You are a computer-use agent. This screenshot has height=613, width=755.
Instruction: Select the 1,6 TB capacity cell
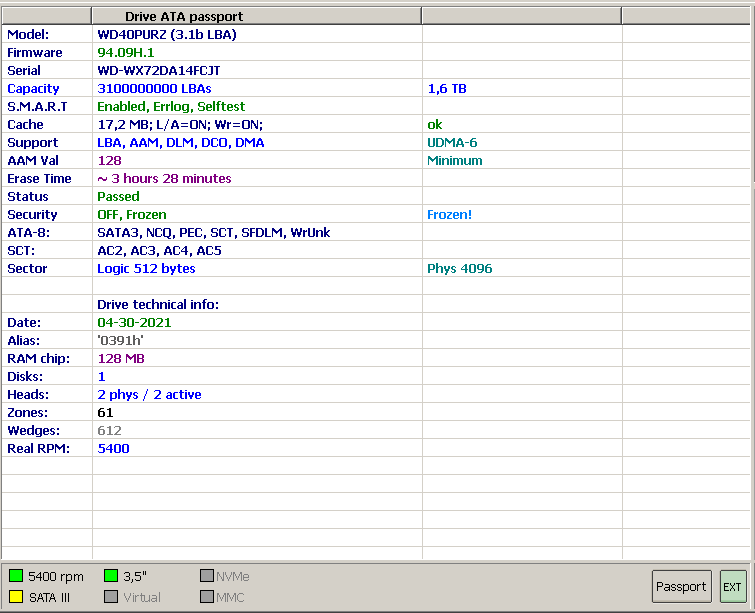[x=447, y=89]
